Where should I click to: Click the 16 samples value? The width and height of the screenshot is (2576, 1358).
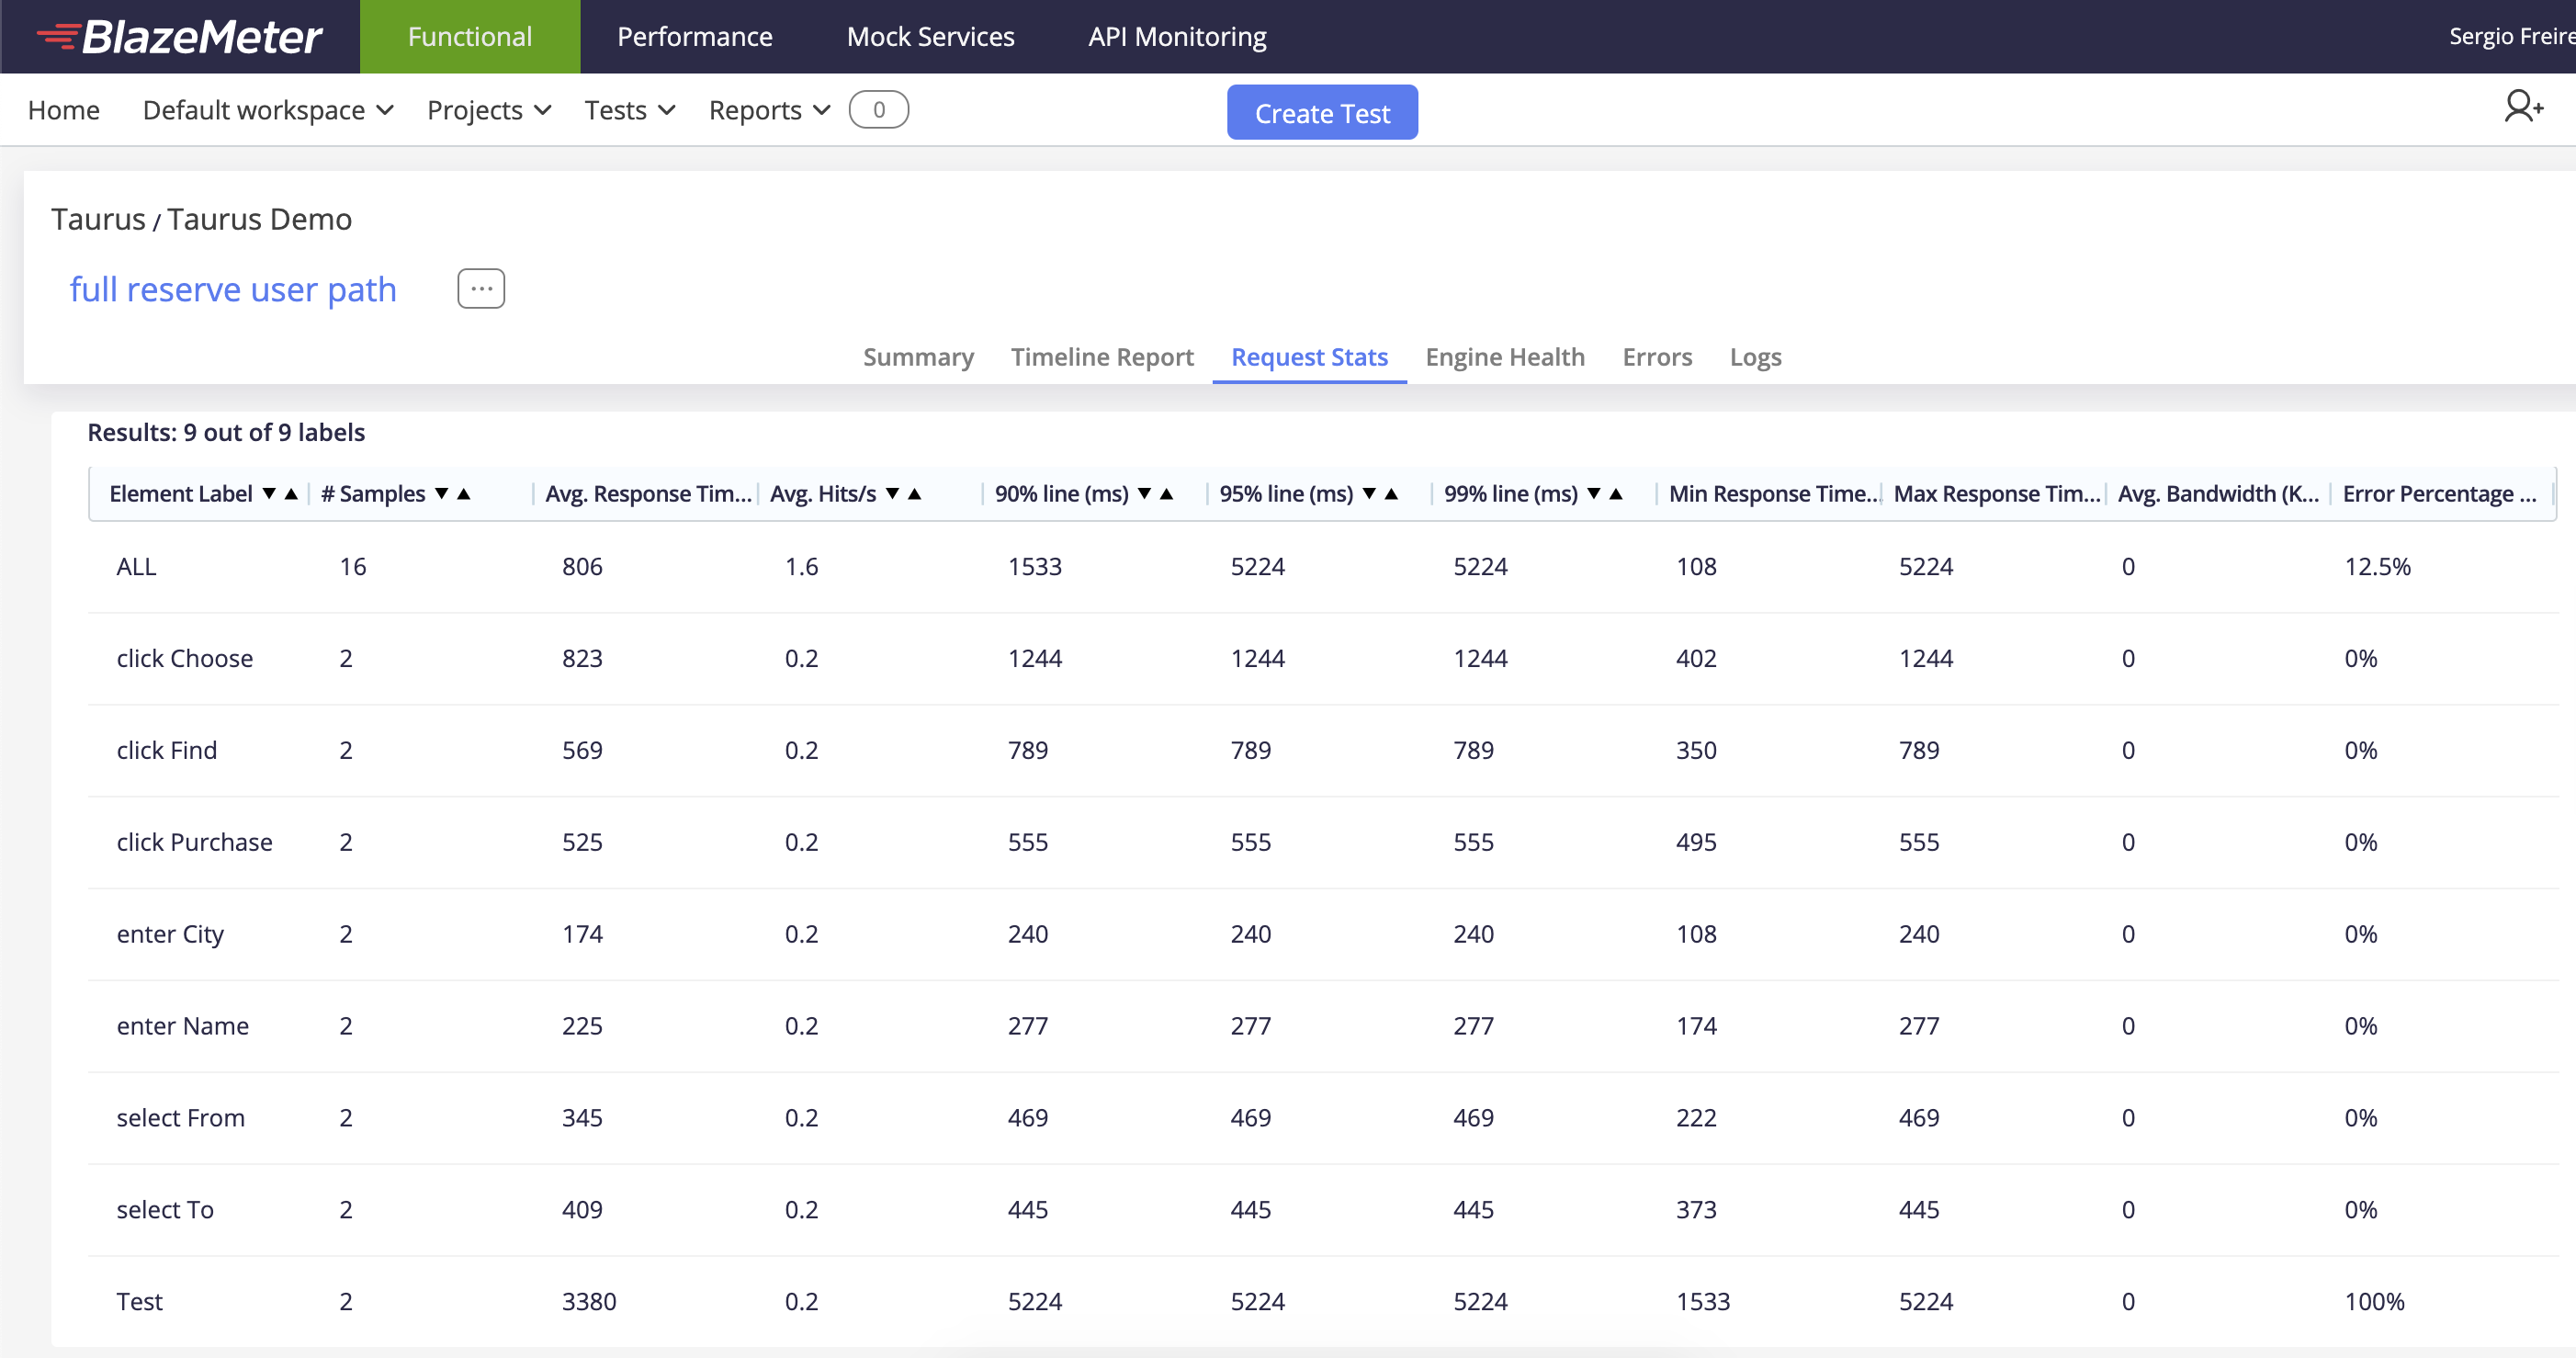[353, 567]
